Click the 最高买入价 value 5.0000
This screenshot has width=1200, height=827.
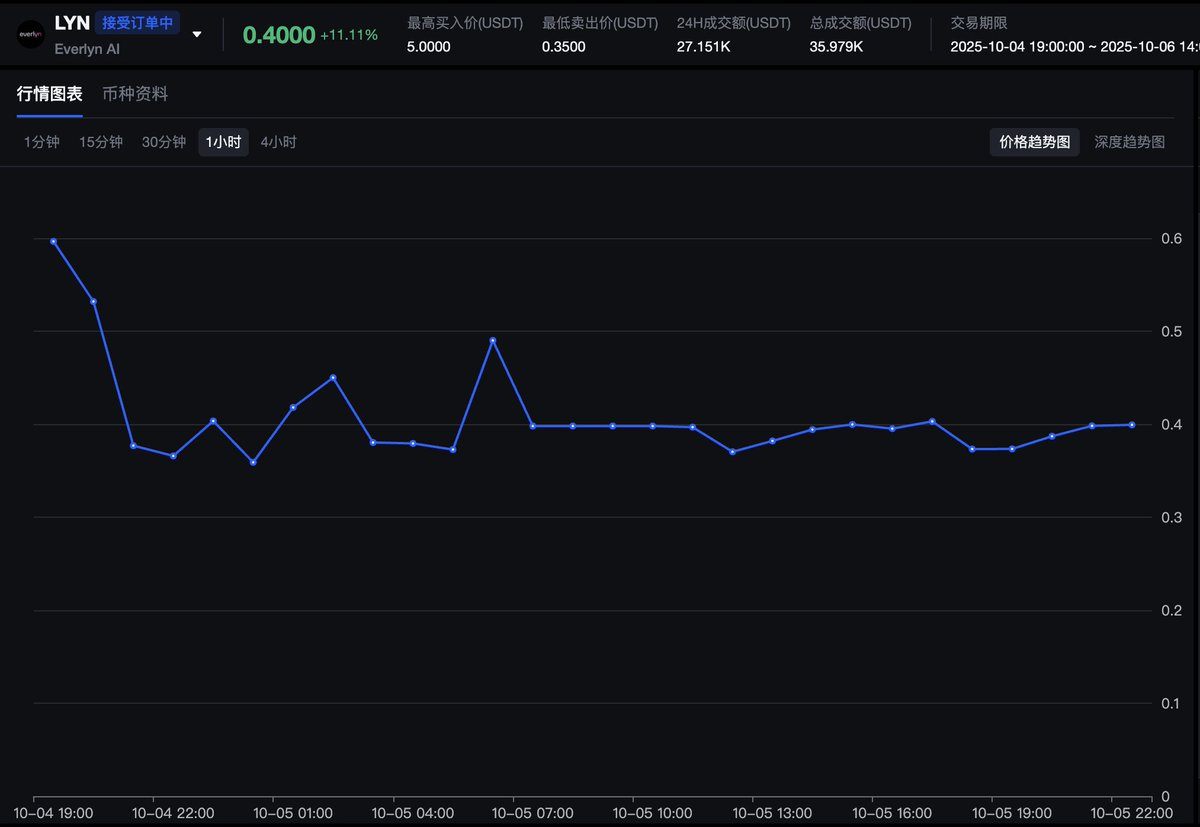(428, 46)
